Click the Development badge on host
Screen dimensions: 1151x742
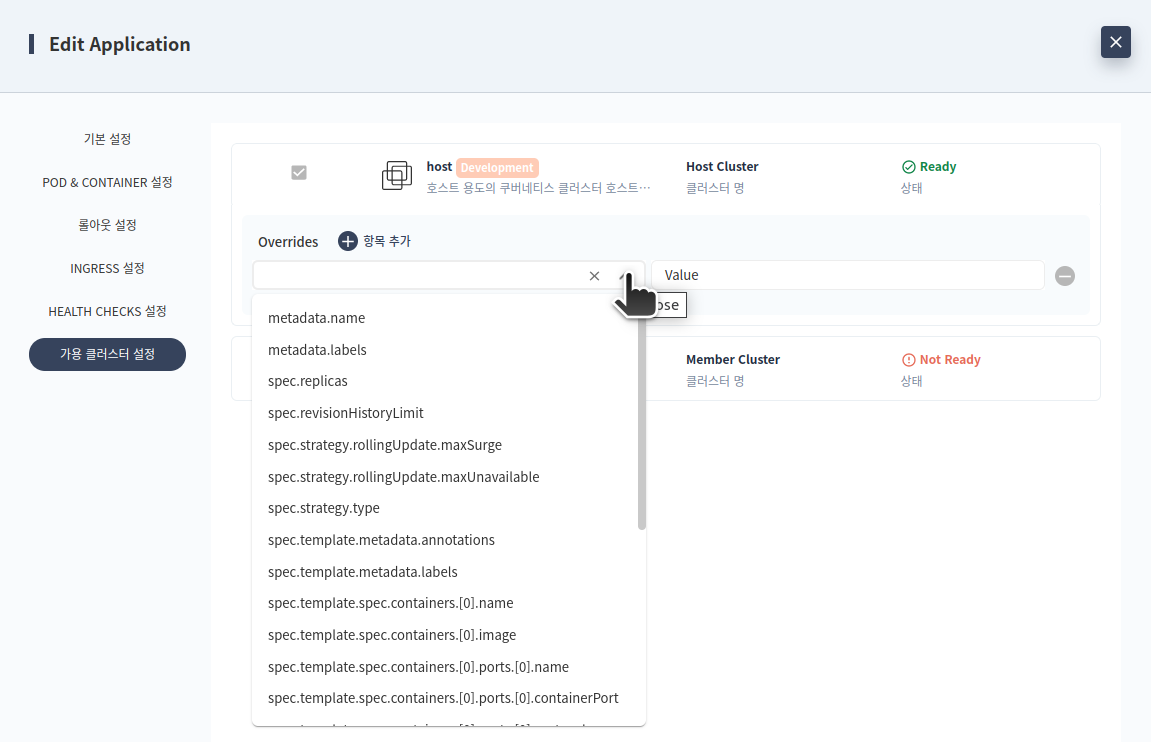tap(497, 167)
